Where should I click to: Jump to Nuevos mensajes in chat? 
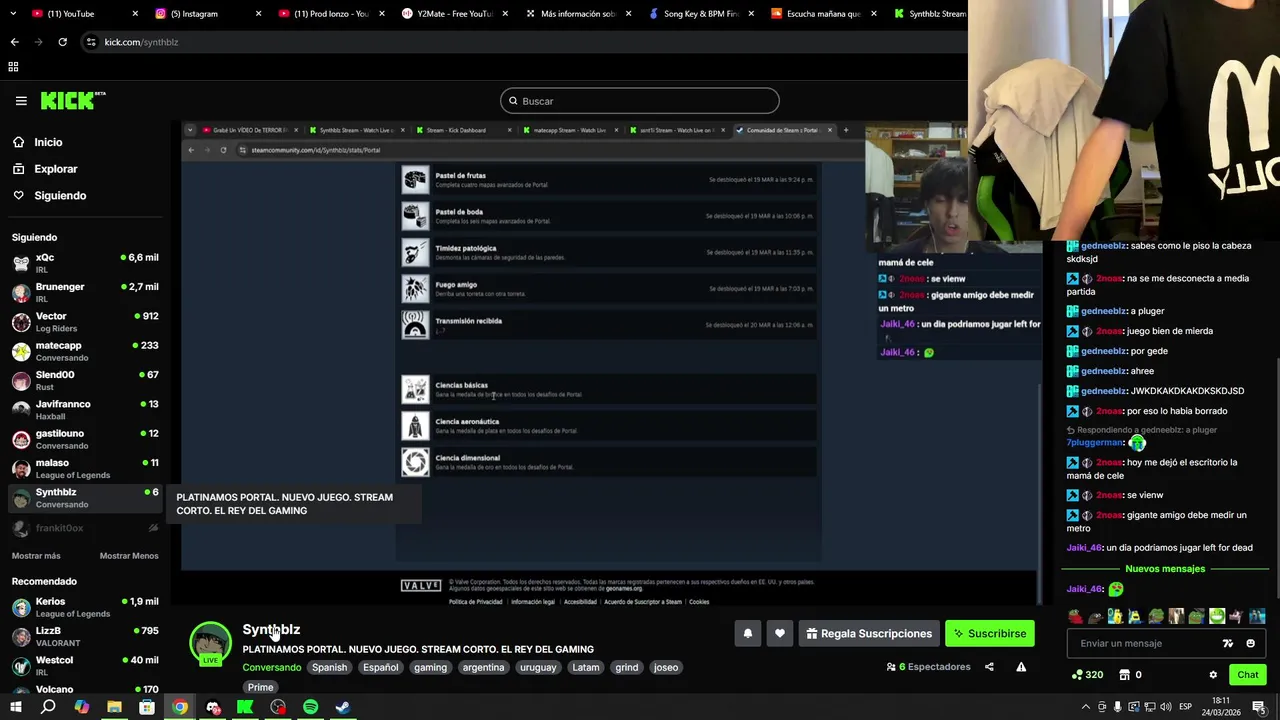tap(1165, 569)
